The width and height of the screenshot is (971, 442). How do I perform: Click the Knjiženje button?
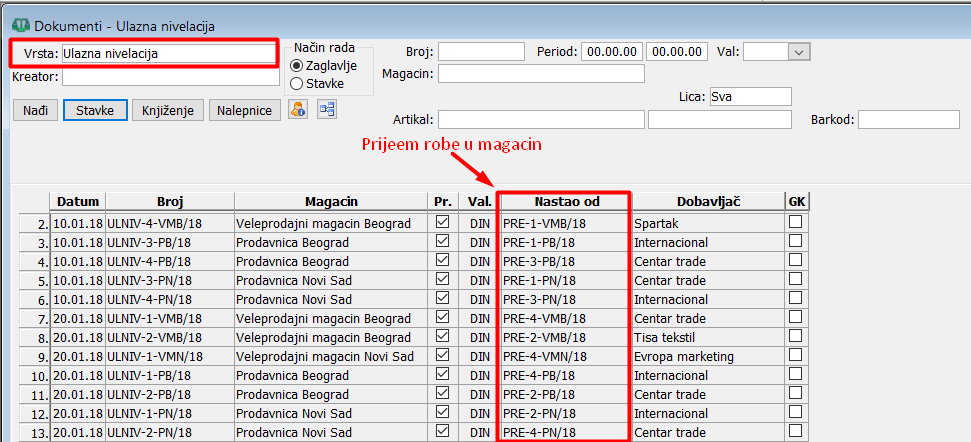click(168, 110)
